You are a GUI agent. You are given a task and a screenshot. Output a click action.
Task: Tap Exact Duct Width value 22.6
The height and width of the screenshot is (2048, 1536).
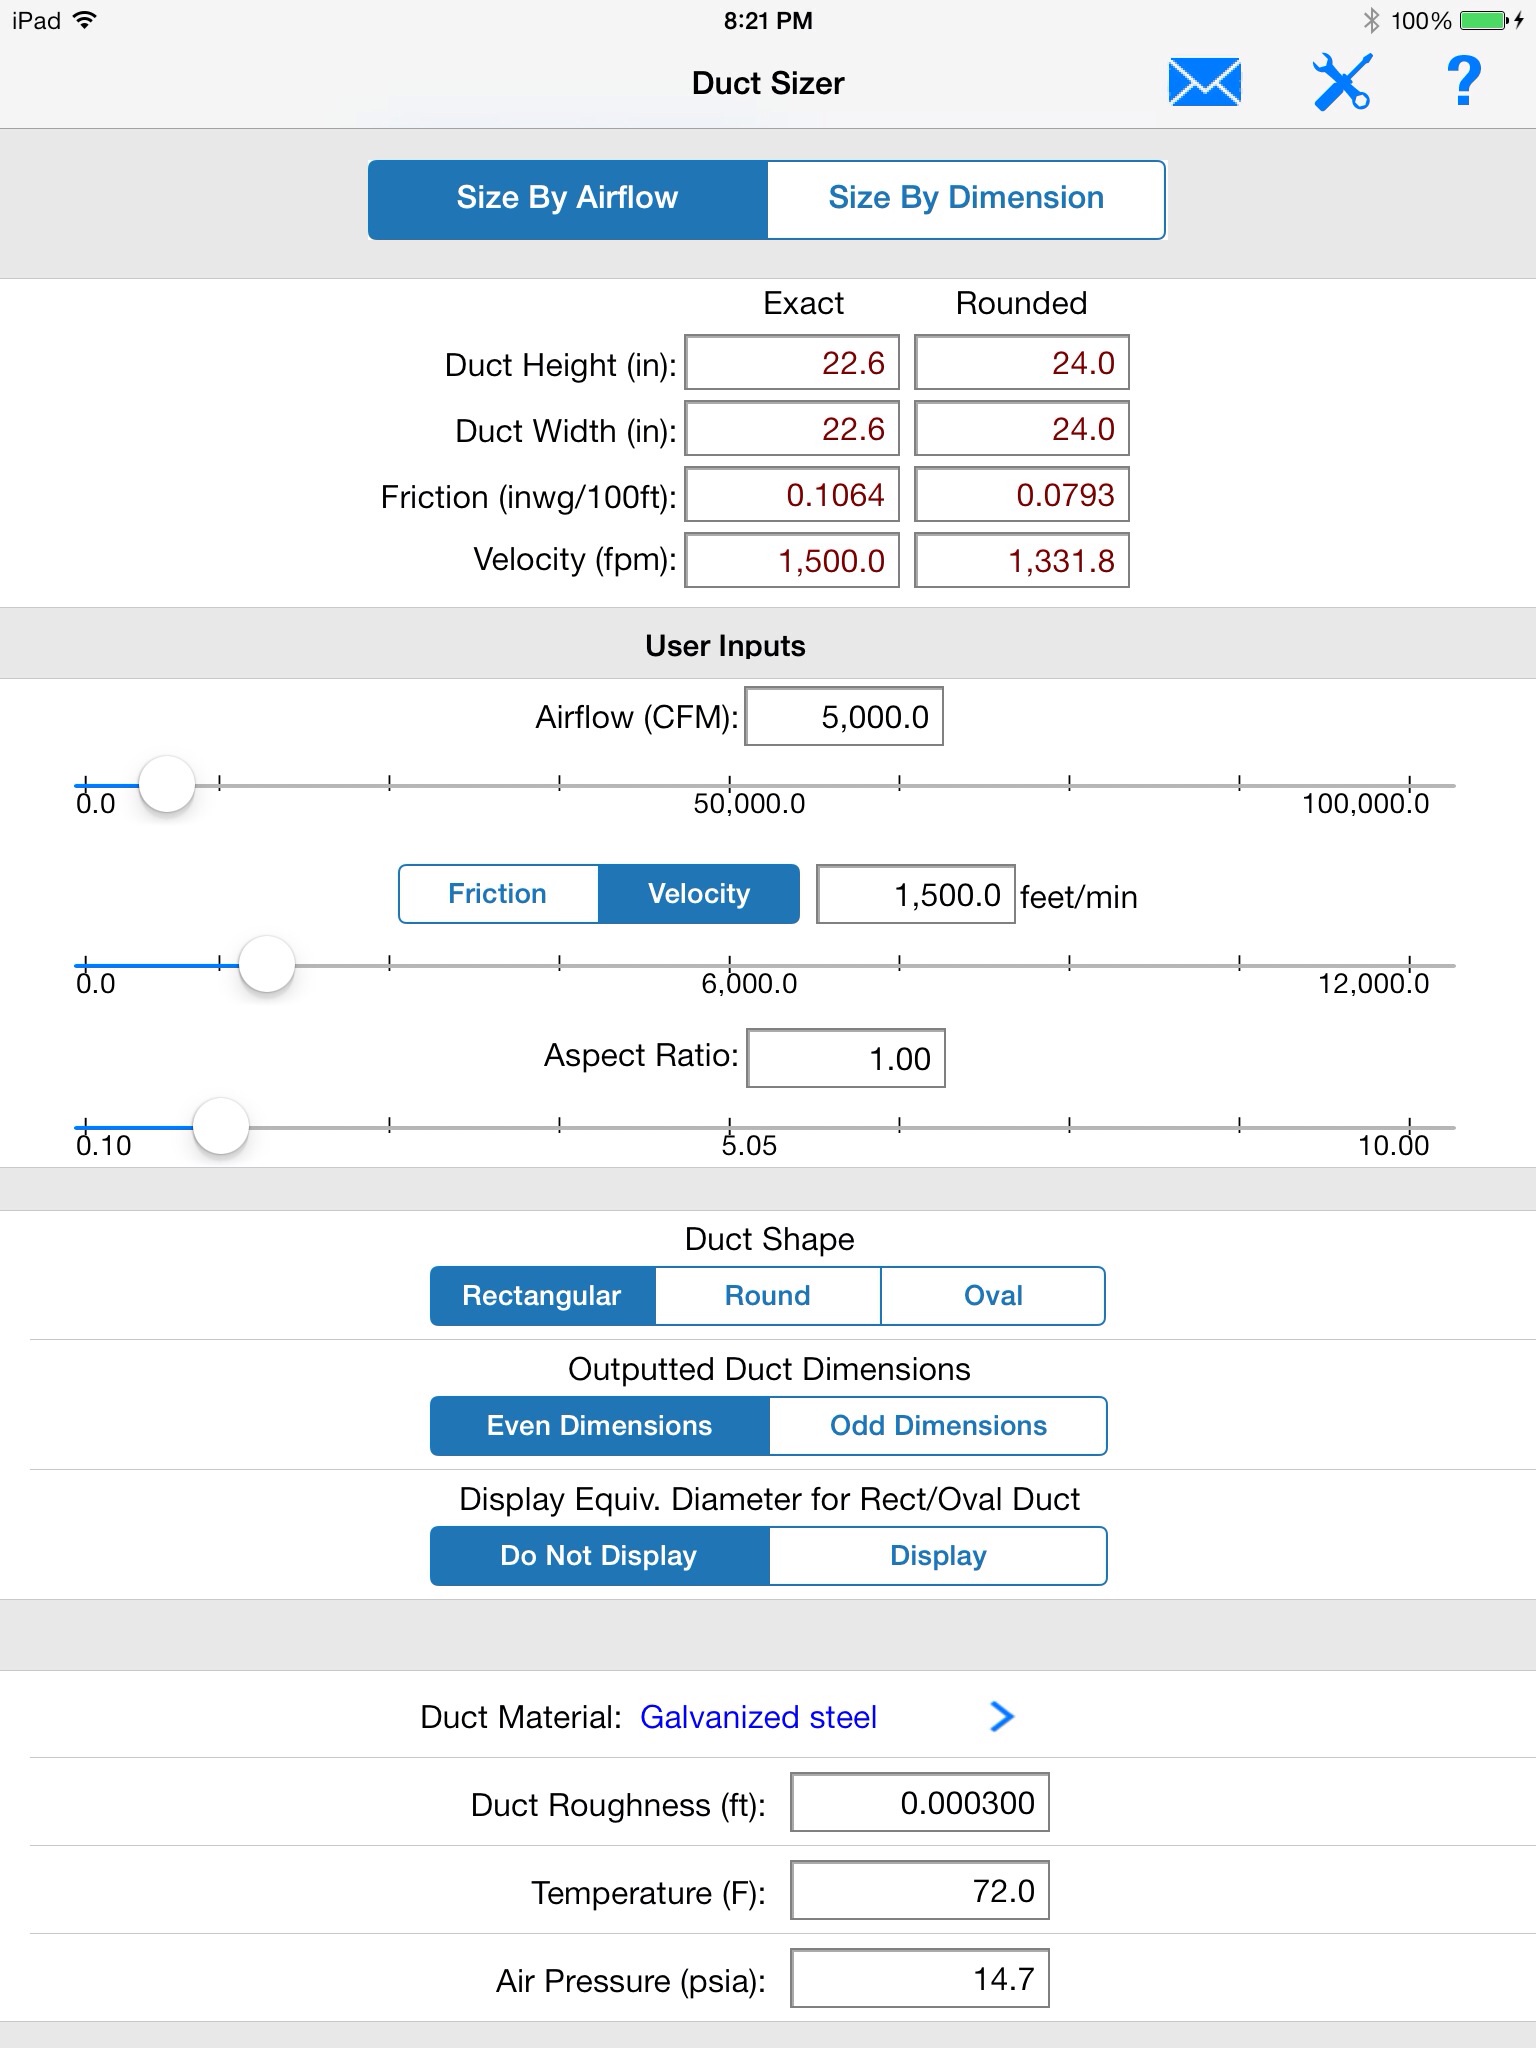pyautogui.click(x=792, y=429)
